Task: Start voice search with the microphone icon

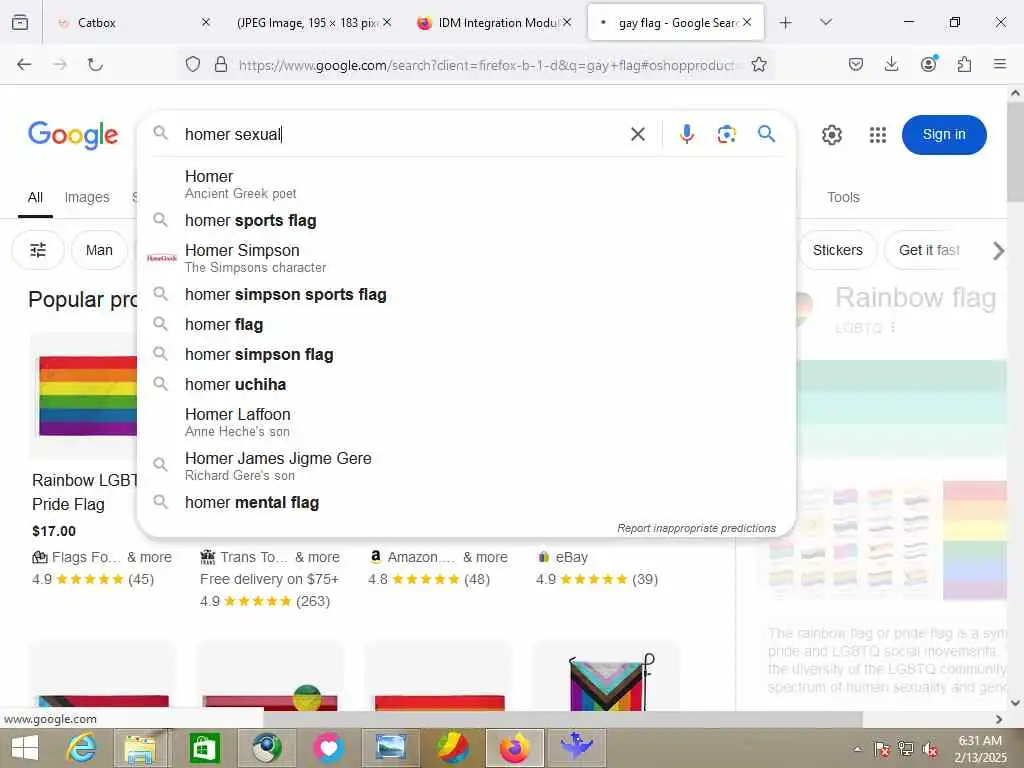Action: click(686, 134)
